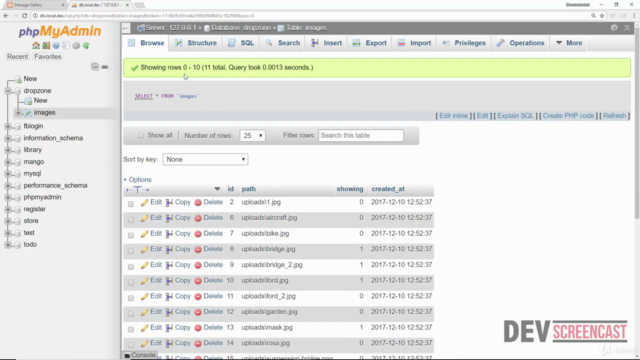Switch to Manage Gallery browser tab
Screen dimensions: 640x360
point(36,5)
